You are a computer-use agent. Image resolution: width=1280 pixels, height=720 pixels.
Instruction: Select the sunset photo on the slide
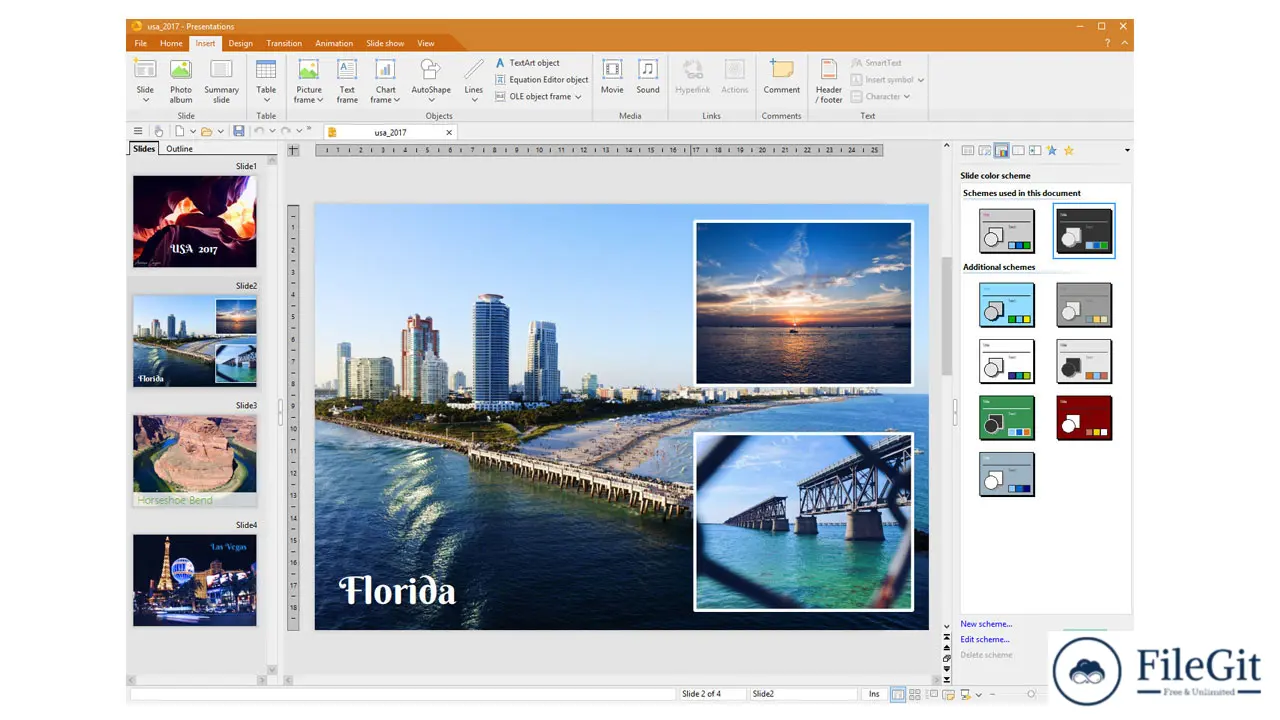pos(803,303)
